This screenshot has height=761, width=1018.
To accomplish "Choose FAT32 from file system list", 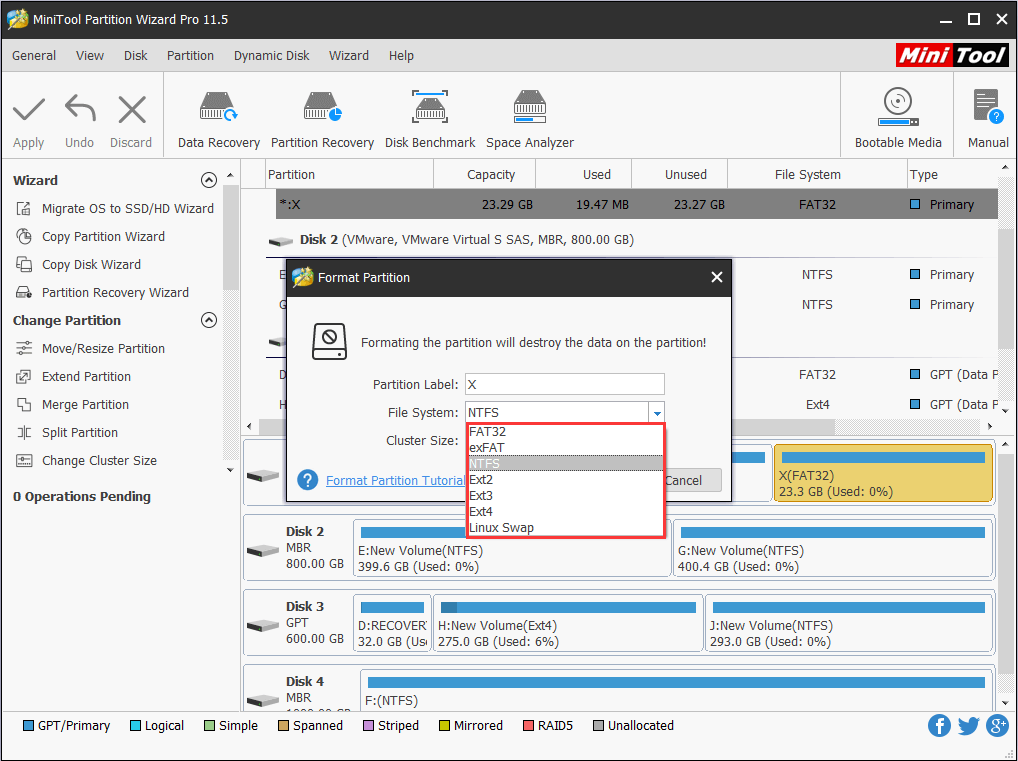I will point(565,431).
